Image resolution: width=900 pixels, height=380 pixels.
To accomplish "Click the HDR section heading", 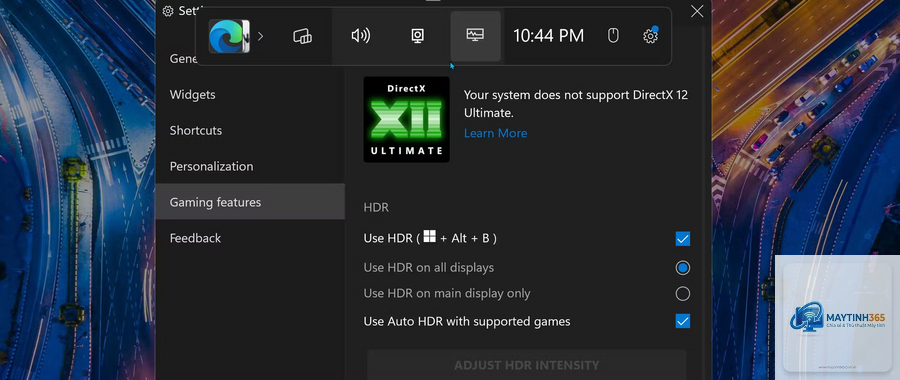I will (x=376, y=207).
